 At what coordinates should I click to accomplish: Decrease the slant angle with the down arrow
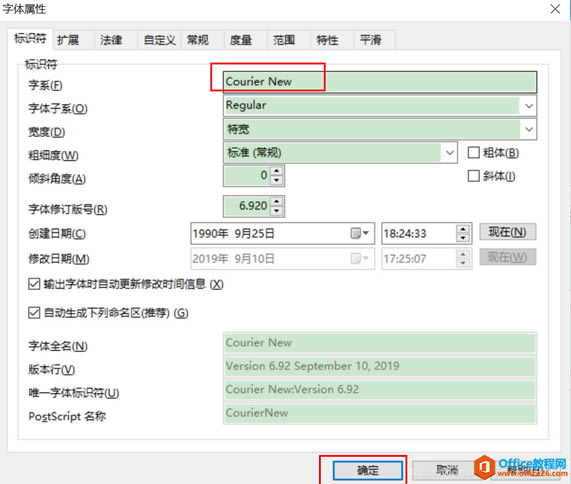click(x=277, y=180)
